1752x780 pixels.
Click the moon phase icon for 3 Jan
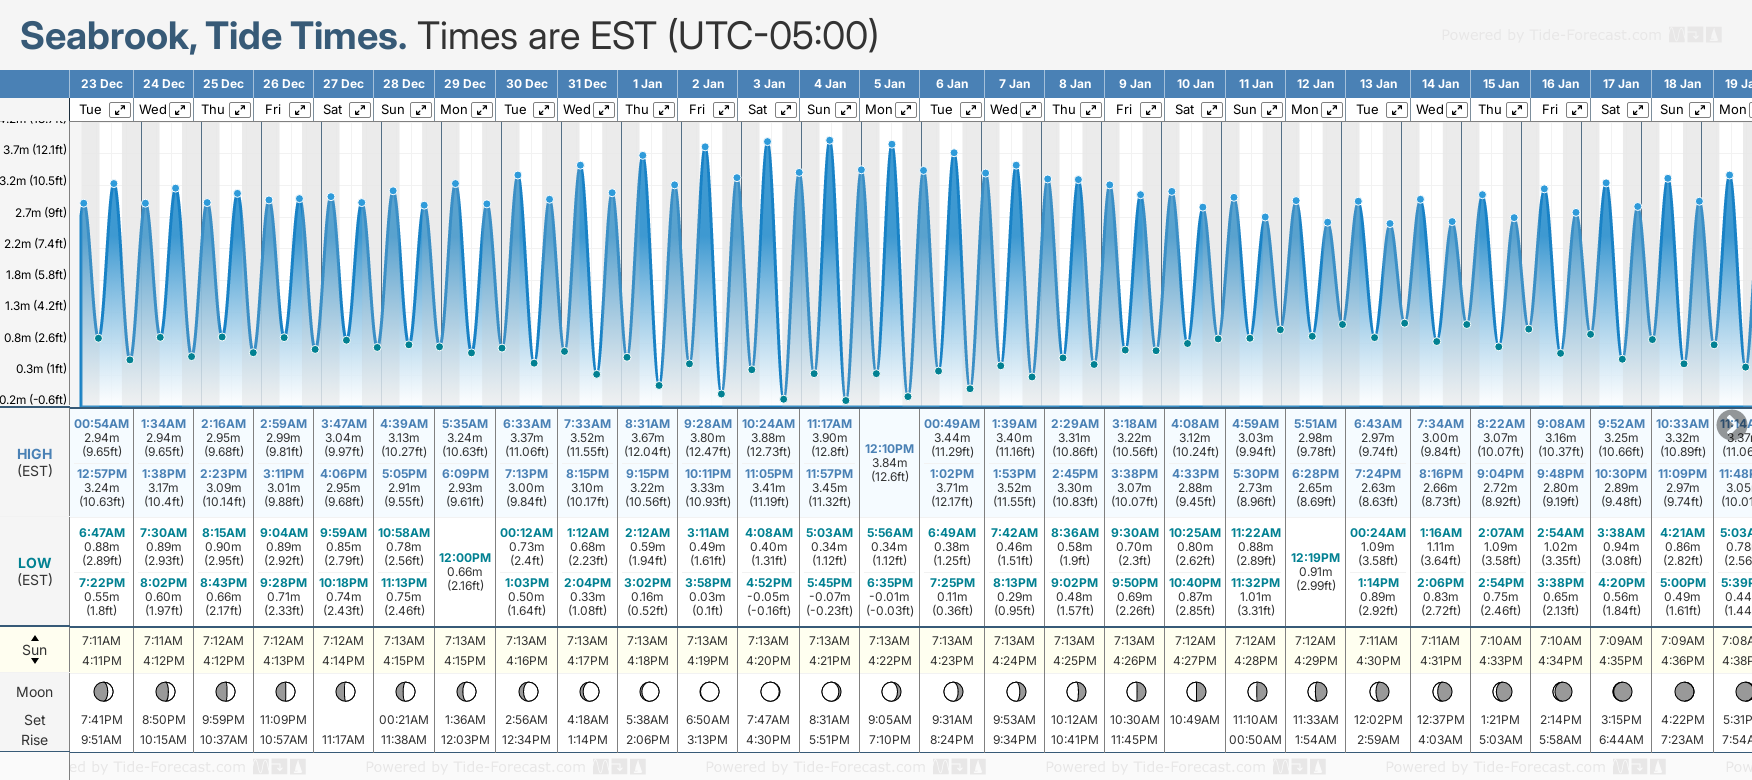(770, 691)
